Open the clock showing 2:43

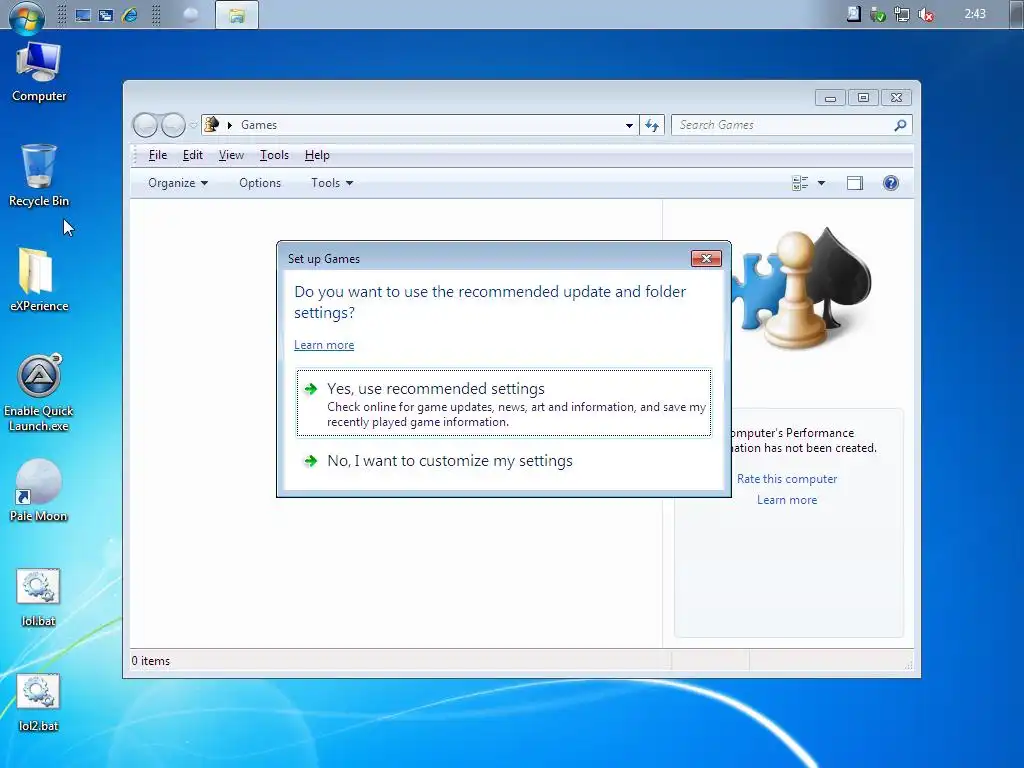click(974, 14)
